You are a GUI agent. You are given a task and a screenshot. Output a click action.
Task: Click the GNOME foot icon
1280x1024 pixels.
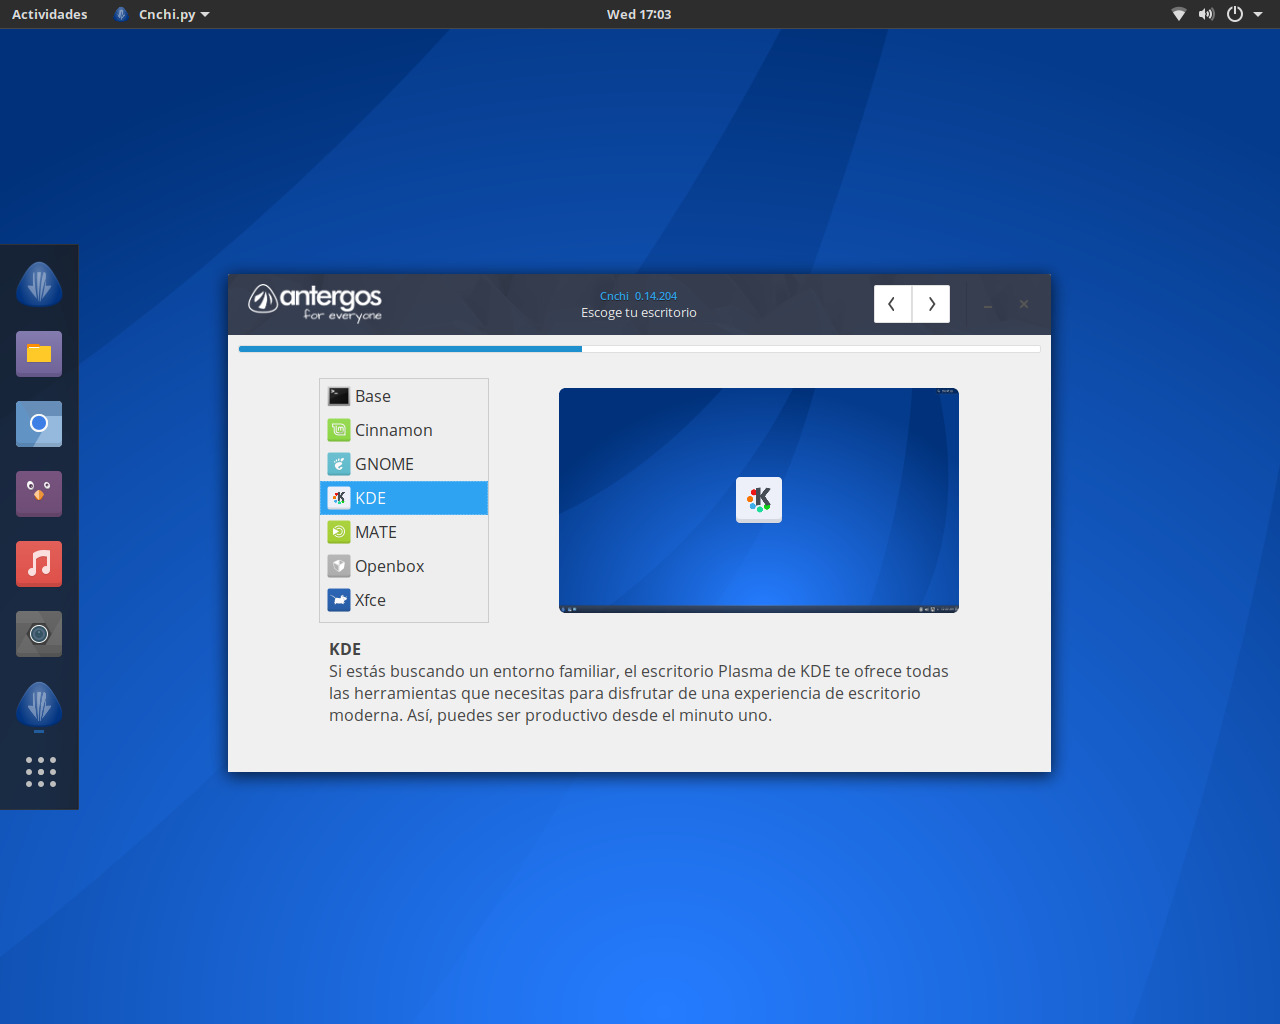click(x=339, y=464)
